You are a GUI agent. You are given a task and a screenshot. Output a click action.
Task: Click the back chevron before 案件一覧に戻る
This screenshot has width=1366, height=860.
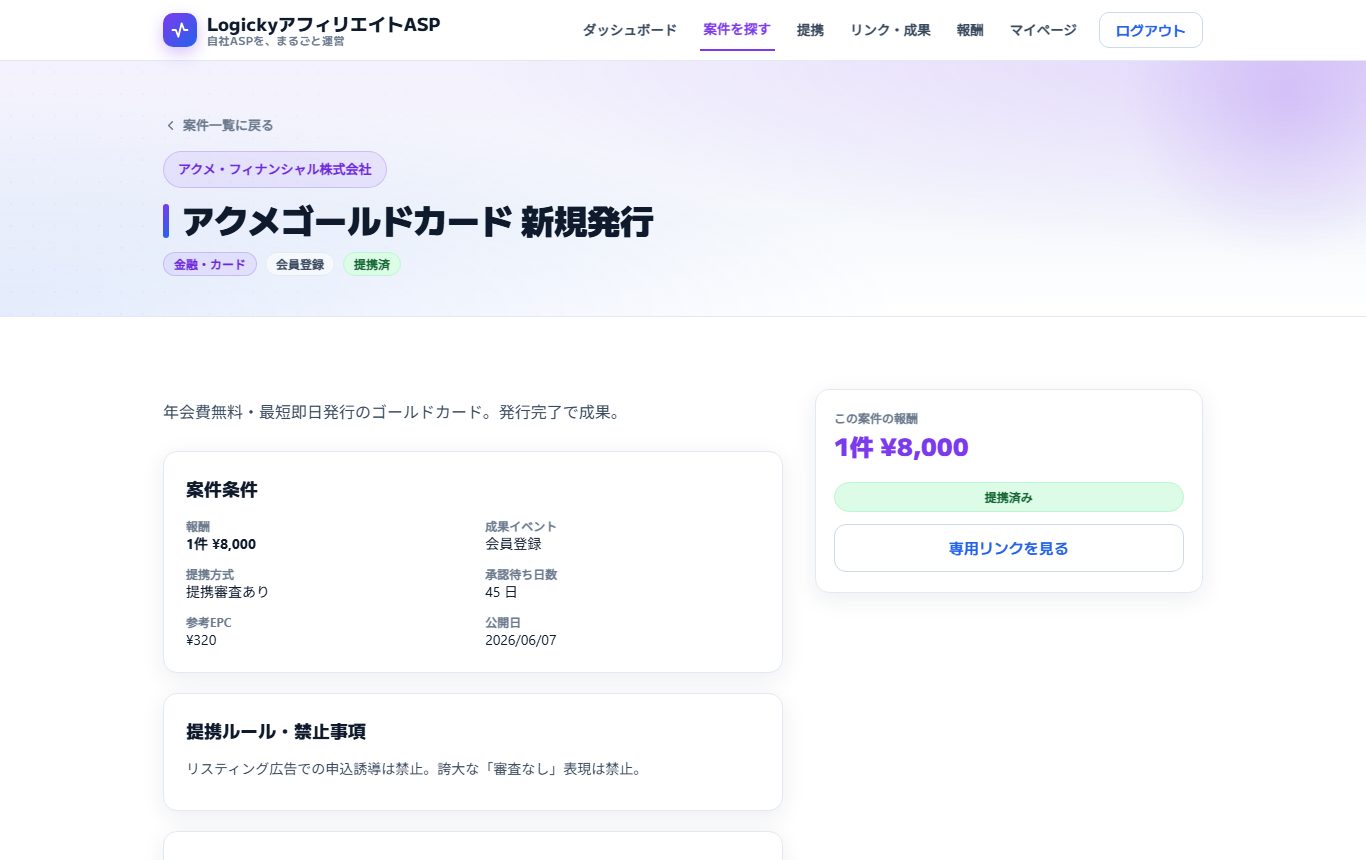(x=170, y=125)
